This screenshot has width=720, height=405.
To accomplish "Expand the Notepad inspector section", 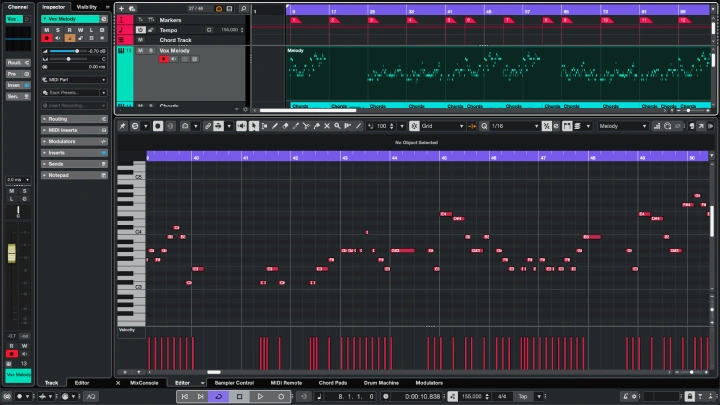I will (74, 175).
